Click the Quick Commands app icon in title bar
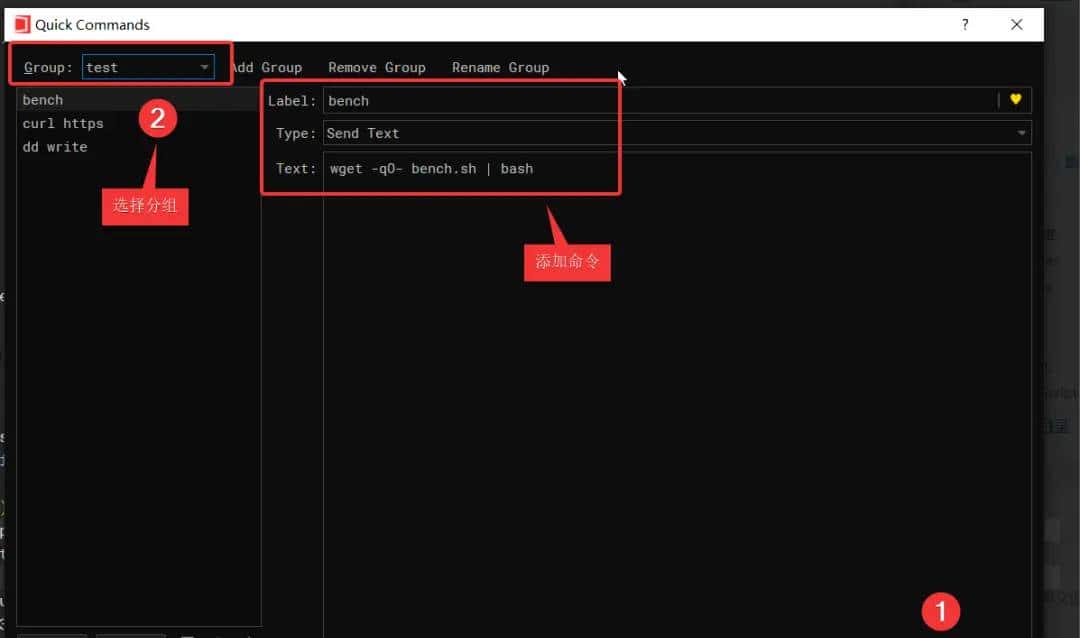Screen dimensions: 1080x638 click(22, 24)
